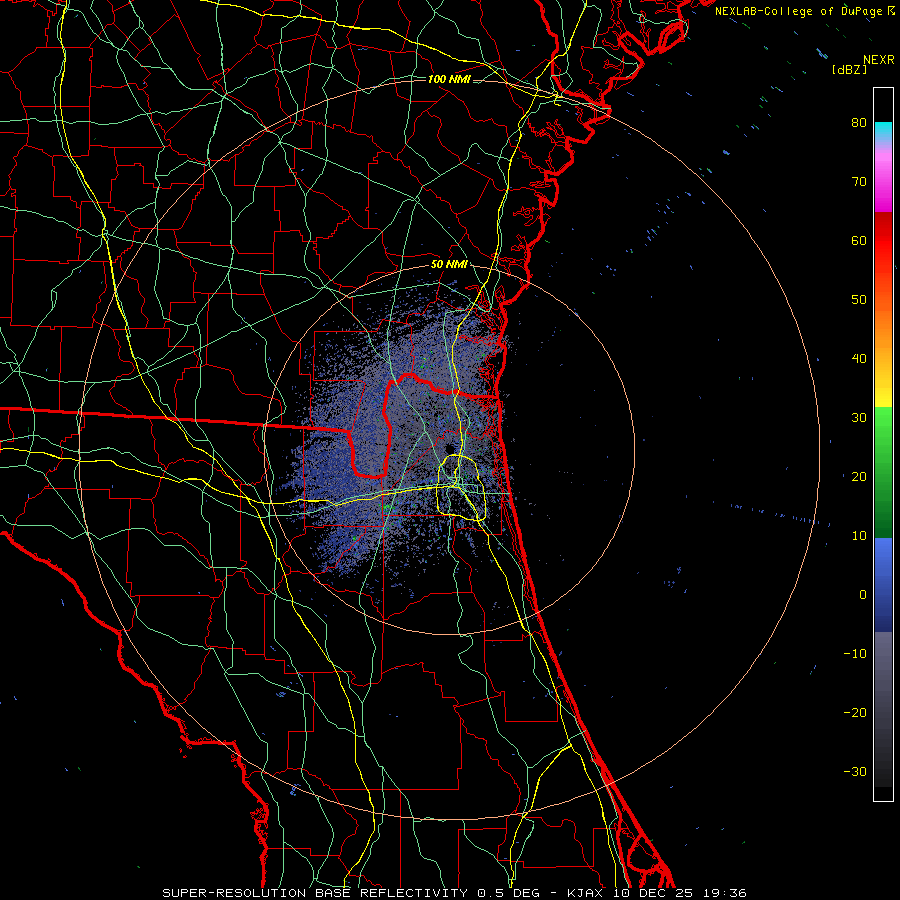900x900 pixels.
Task: Click the NEXR label above the color scale
Action: coord(879,60)
